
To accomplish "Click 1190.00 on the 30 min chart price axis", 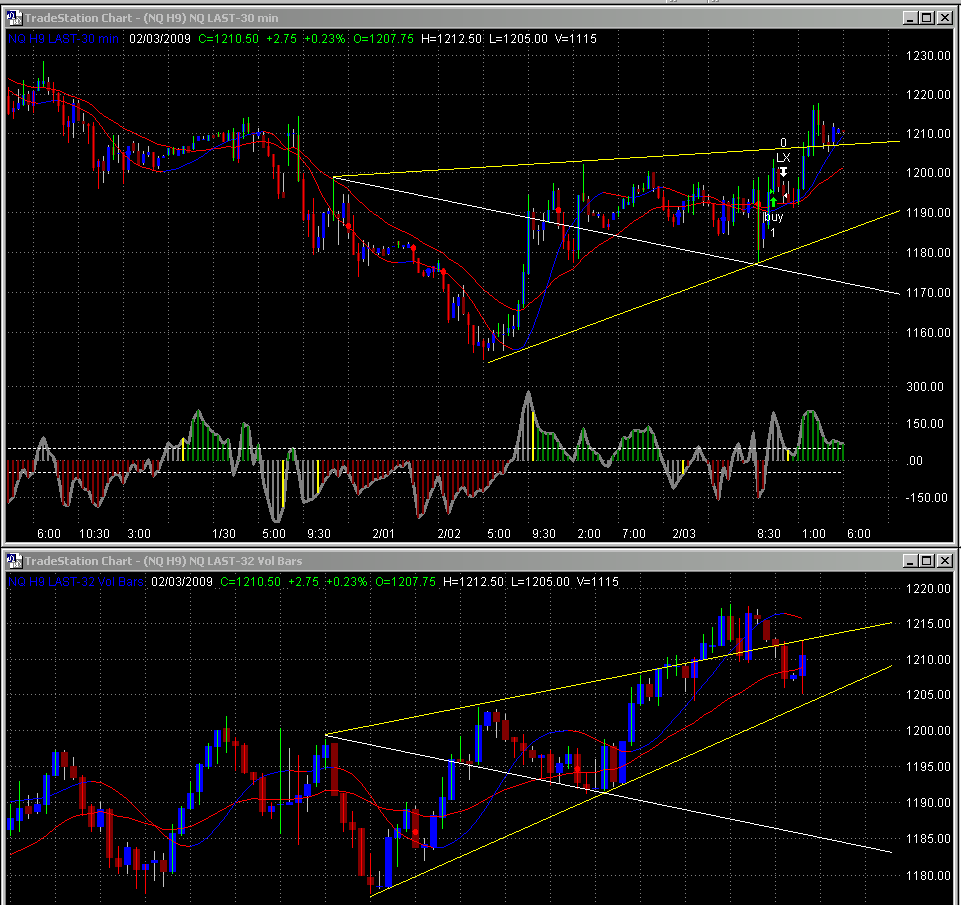I will tap(928, 213).
